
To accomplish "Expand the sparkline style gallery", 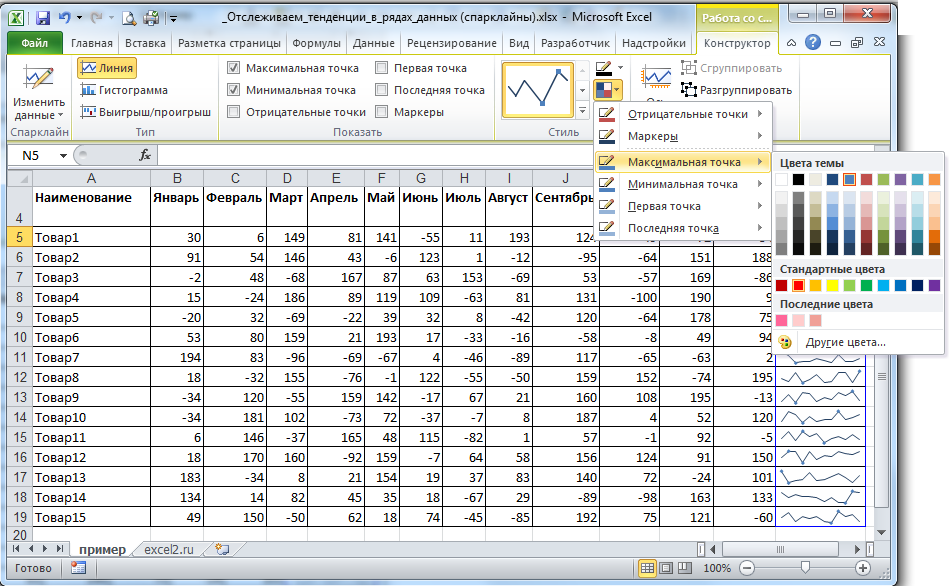I will click(x=583, y=110).
